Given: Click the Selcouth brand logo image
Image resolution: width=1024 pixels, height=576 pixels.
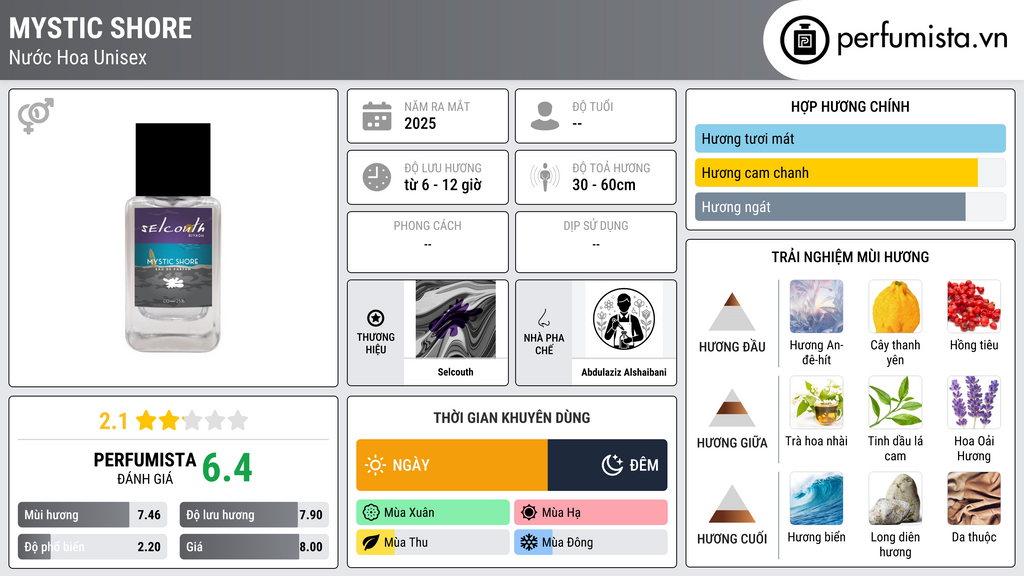Looking at the screenshot, I should [x=455, y=319].
